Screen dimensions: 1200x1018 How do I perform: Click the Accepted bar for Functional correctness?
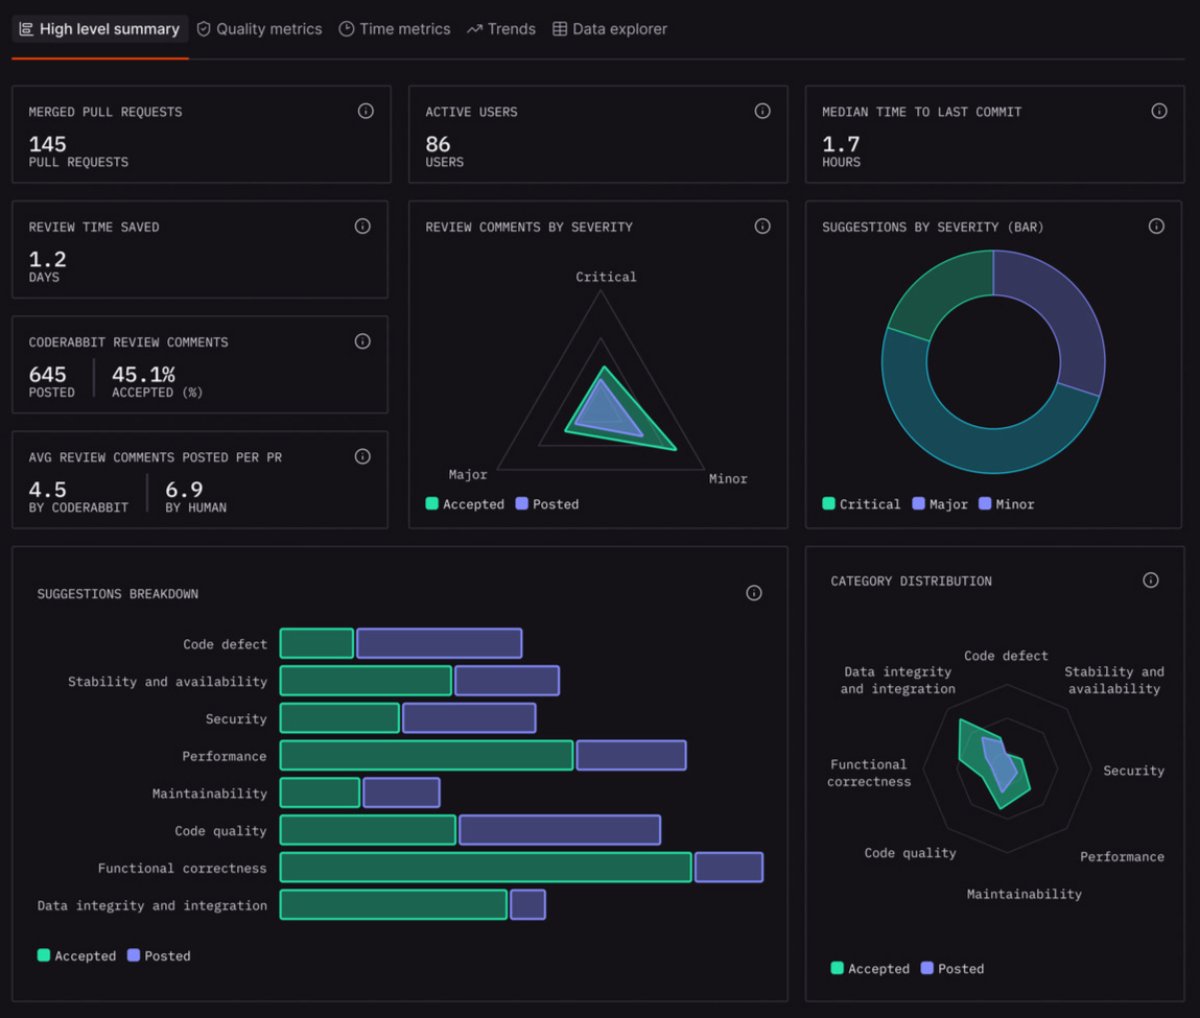[x=486, y=867]
